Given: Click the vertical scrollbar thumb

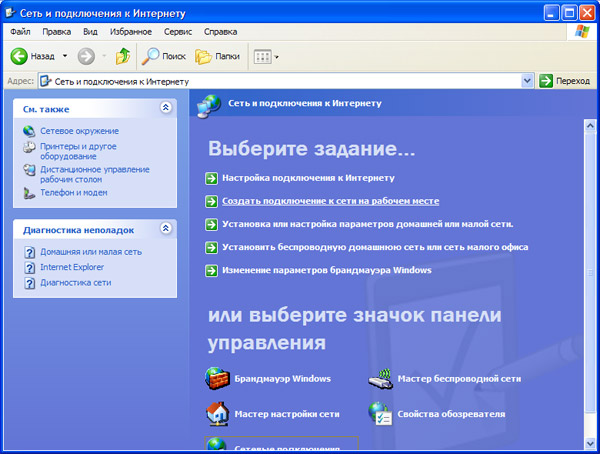Looking at the screenshot, I should (x=590, y=272).
